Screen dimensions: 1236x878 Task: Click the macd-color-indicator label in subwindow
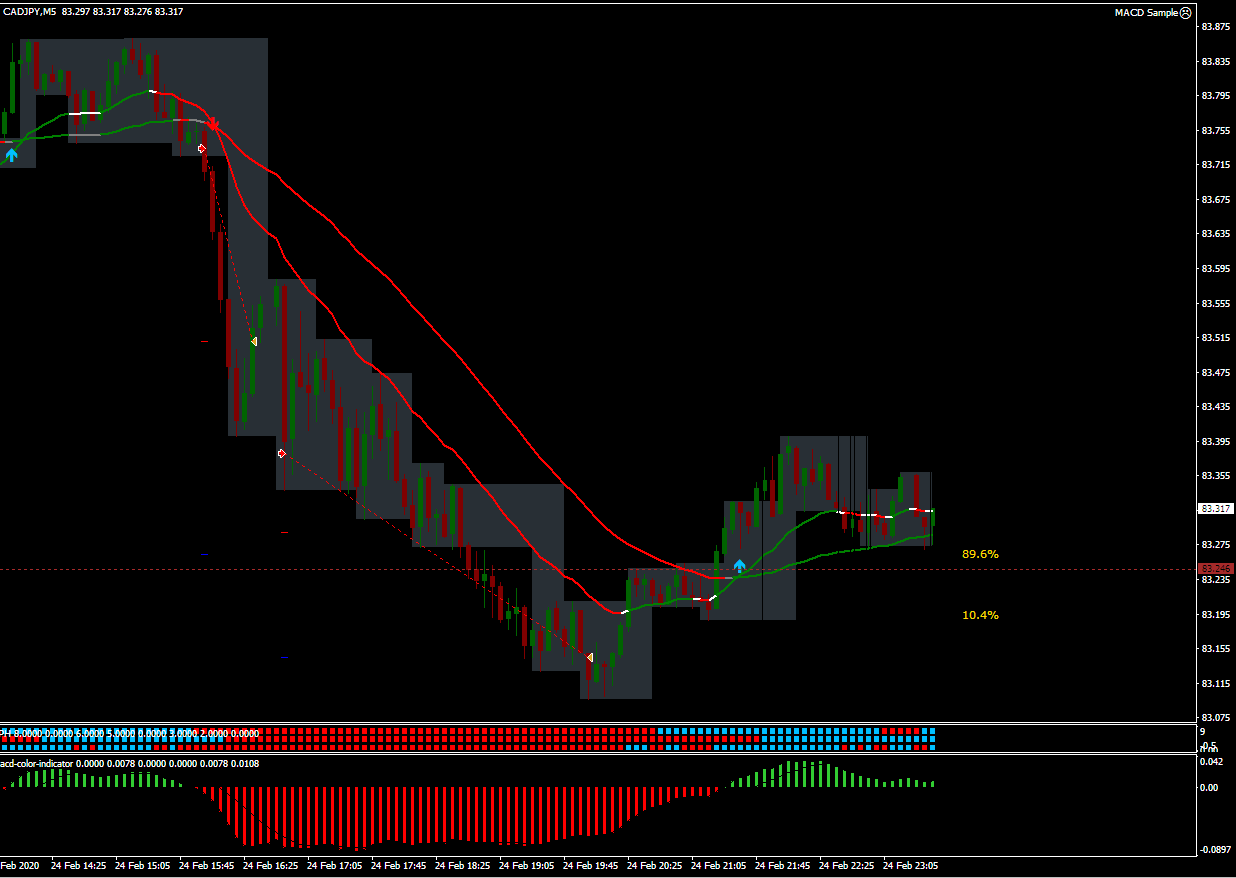(40, 764)
